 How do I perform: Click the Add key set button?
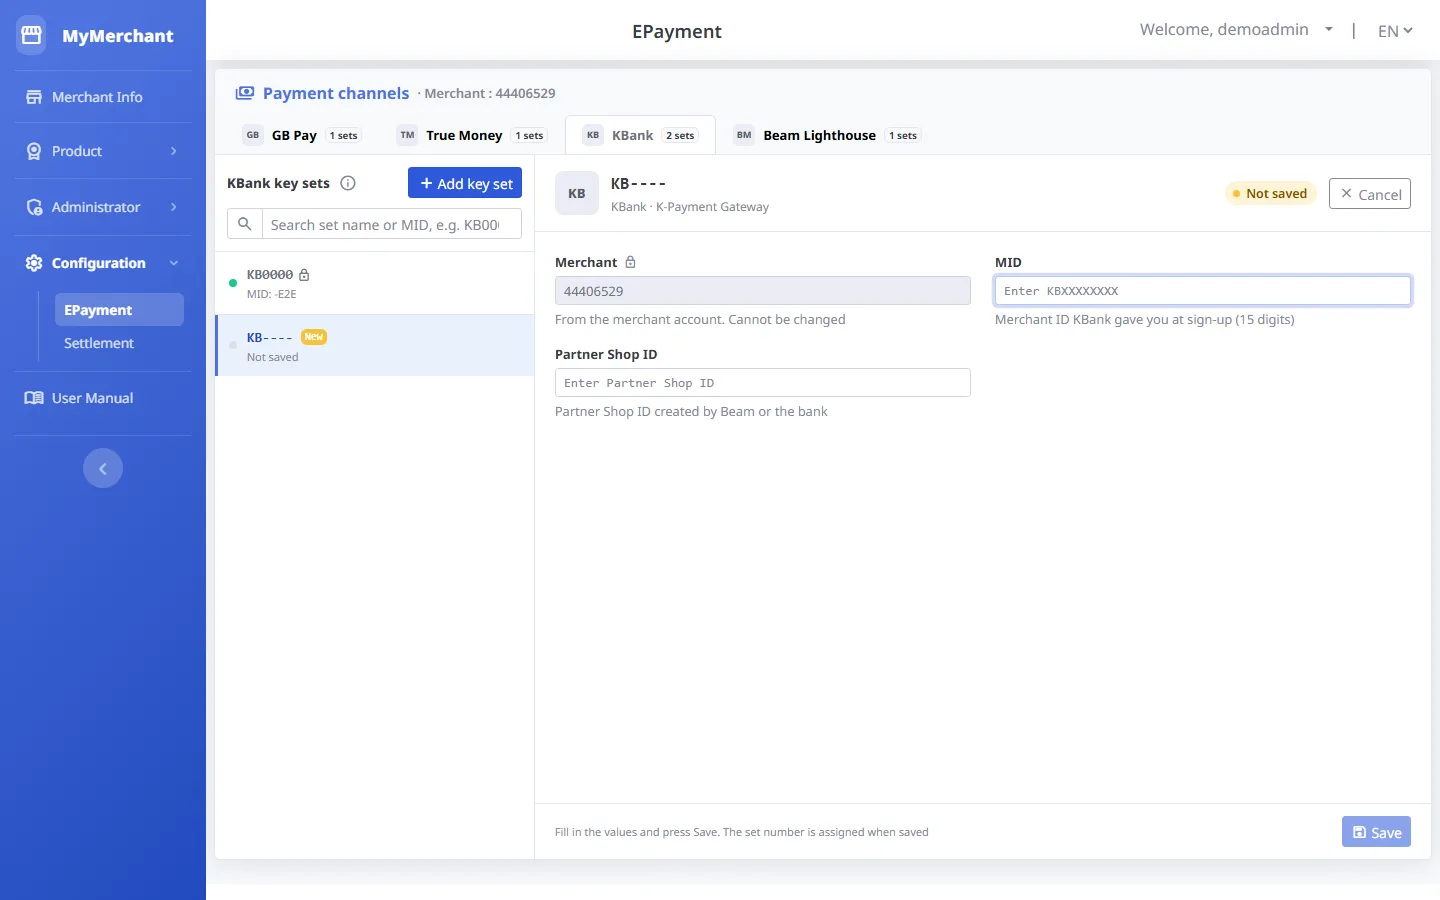[465, 183]
